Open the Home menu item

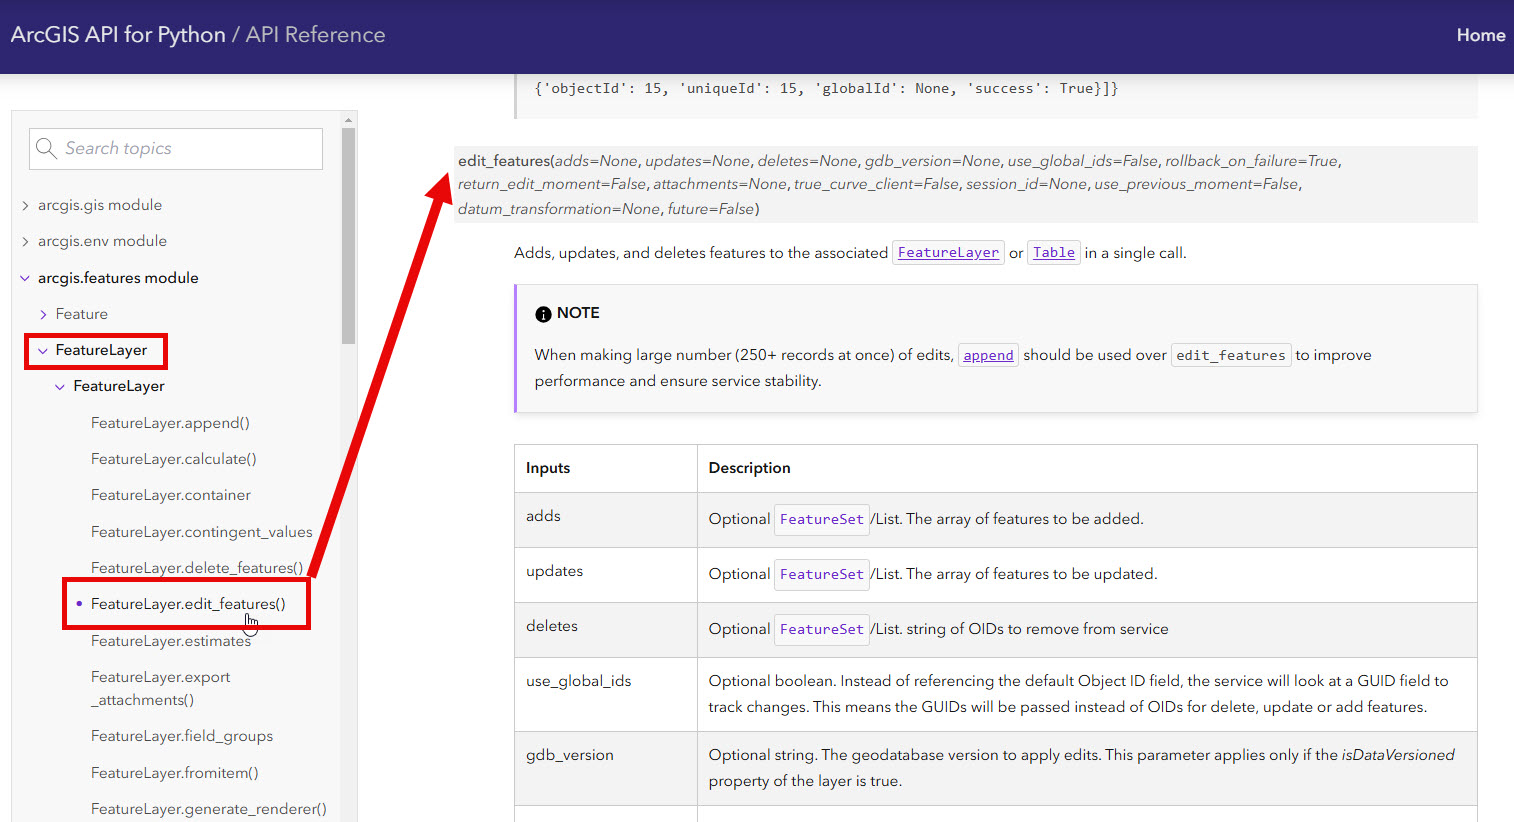tap(1480, 34)
